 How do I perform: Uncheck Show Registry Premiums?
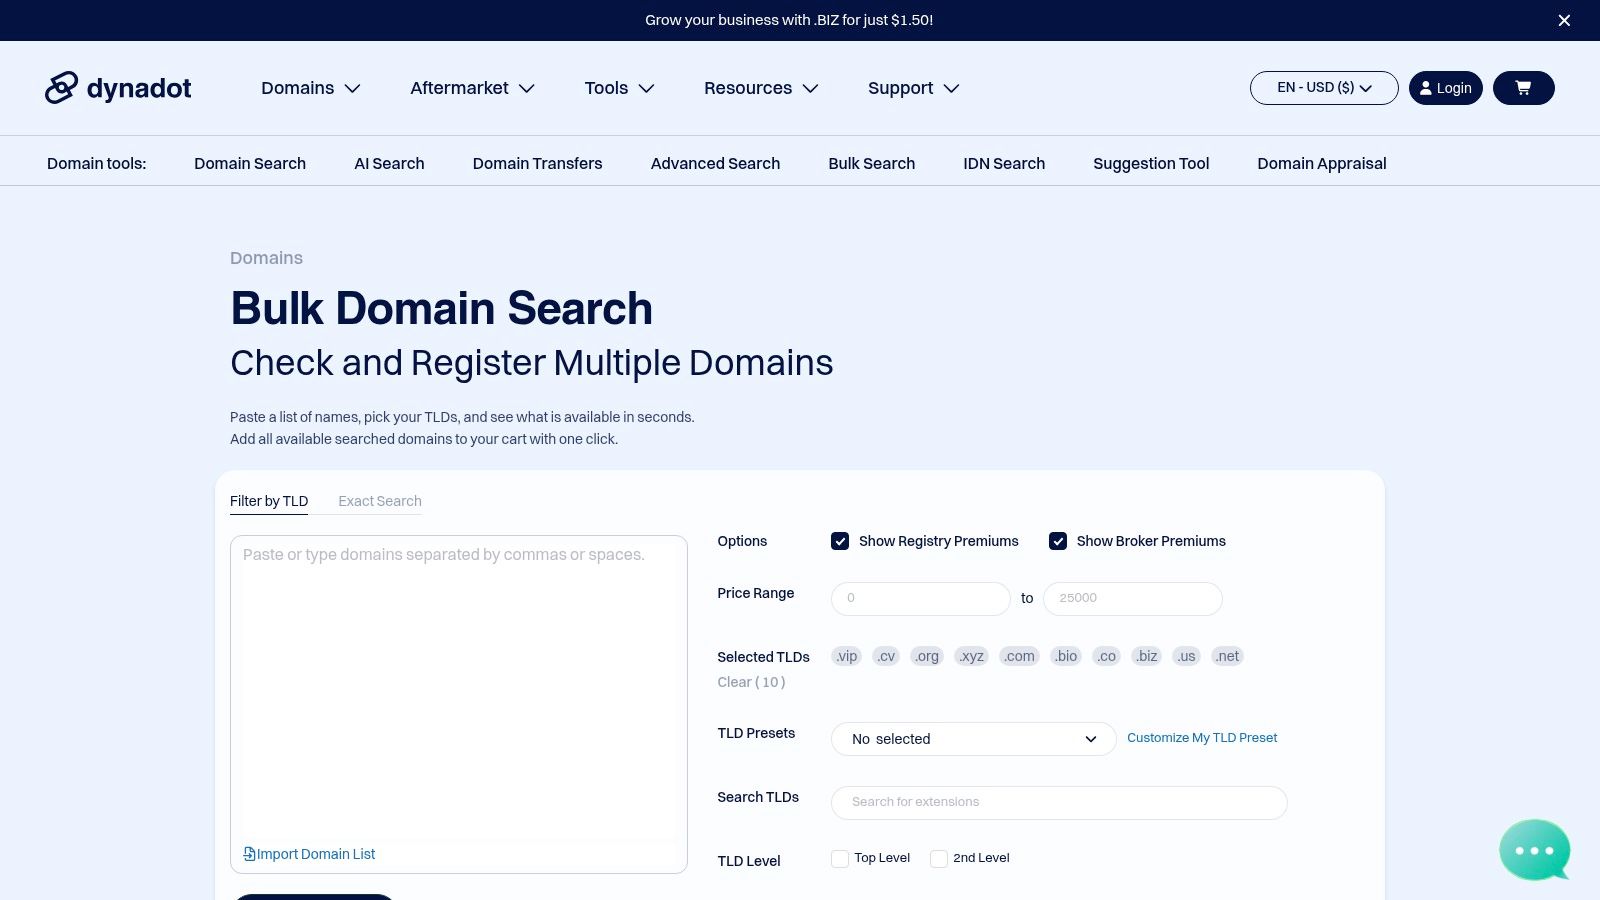[x=840, y=541]
